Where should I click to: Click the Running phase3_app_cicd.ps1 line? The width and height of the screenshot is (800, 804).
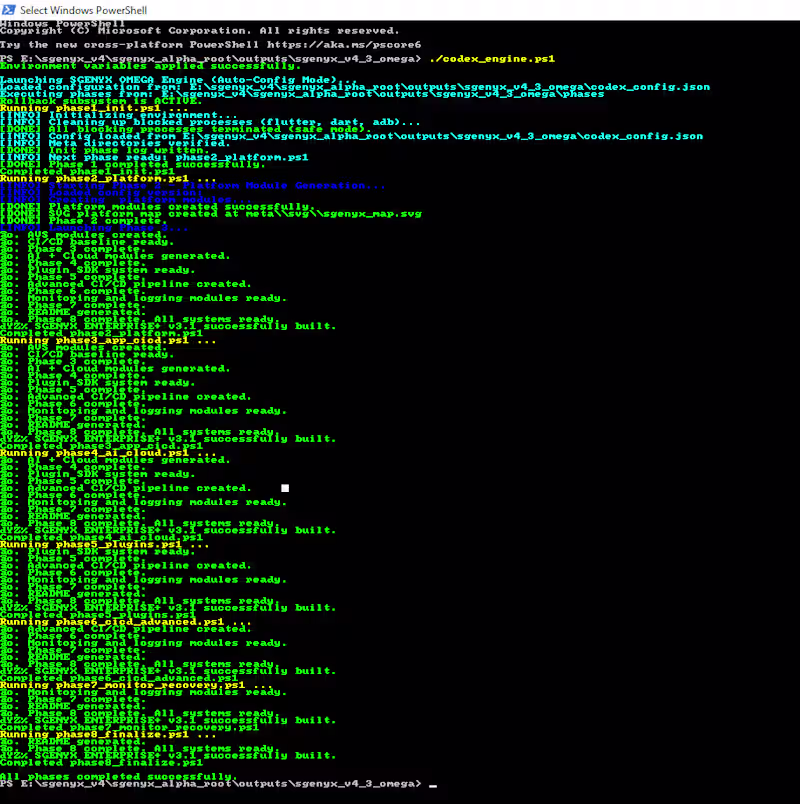pyautogui.click(x=105, y=339)
